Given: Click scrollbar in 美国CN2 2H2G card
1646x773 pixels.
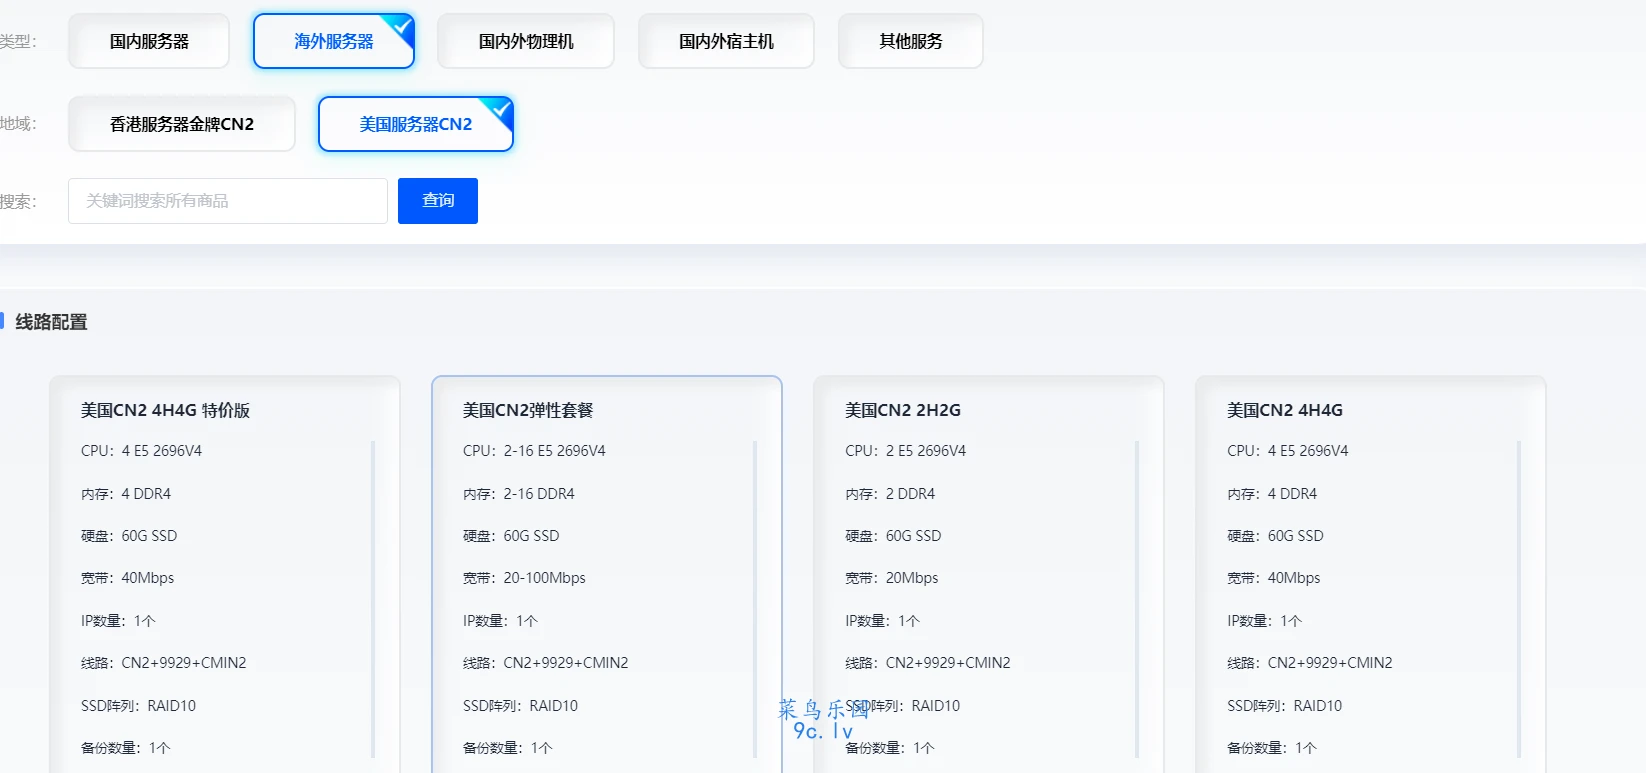Looking at the screenshot, I should click(x=1137, y=598).
